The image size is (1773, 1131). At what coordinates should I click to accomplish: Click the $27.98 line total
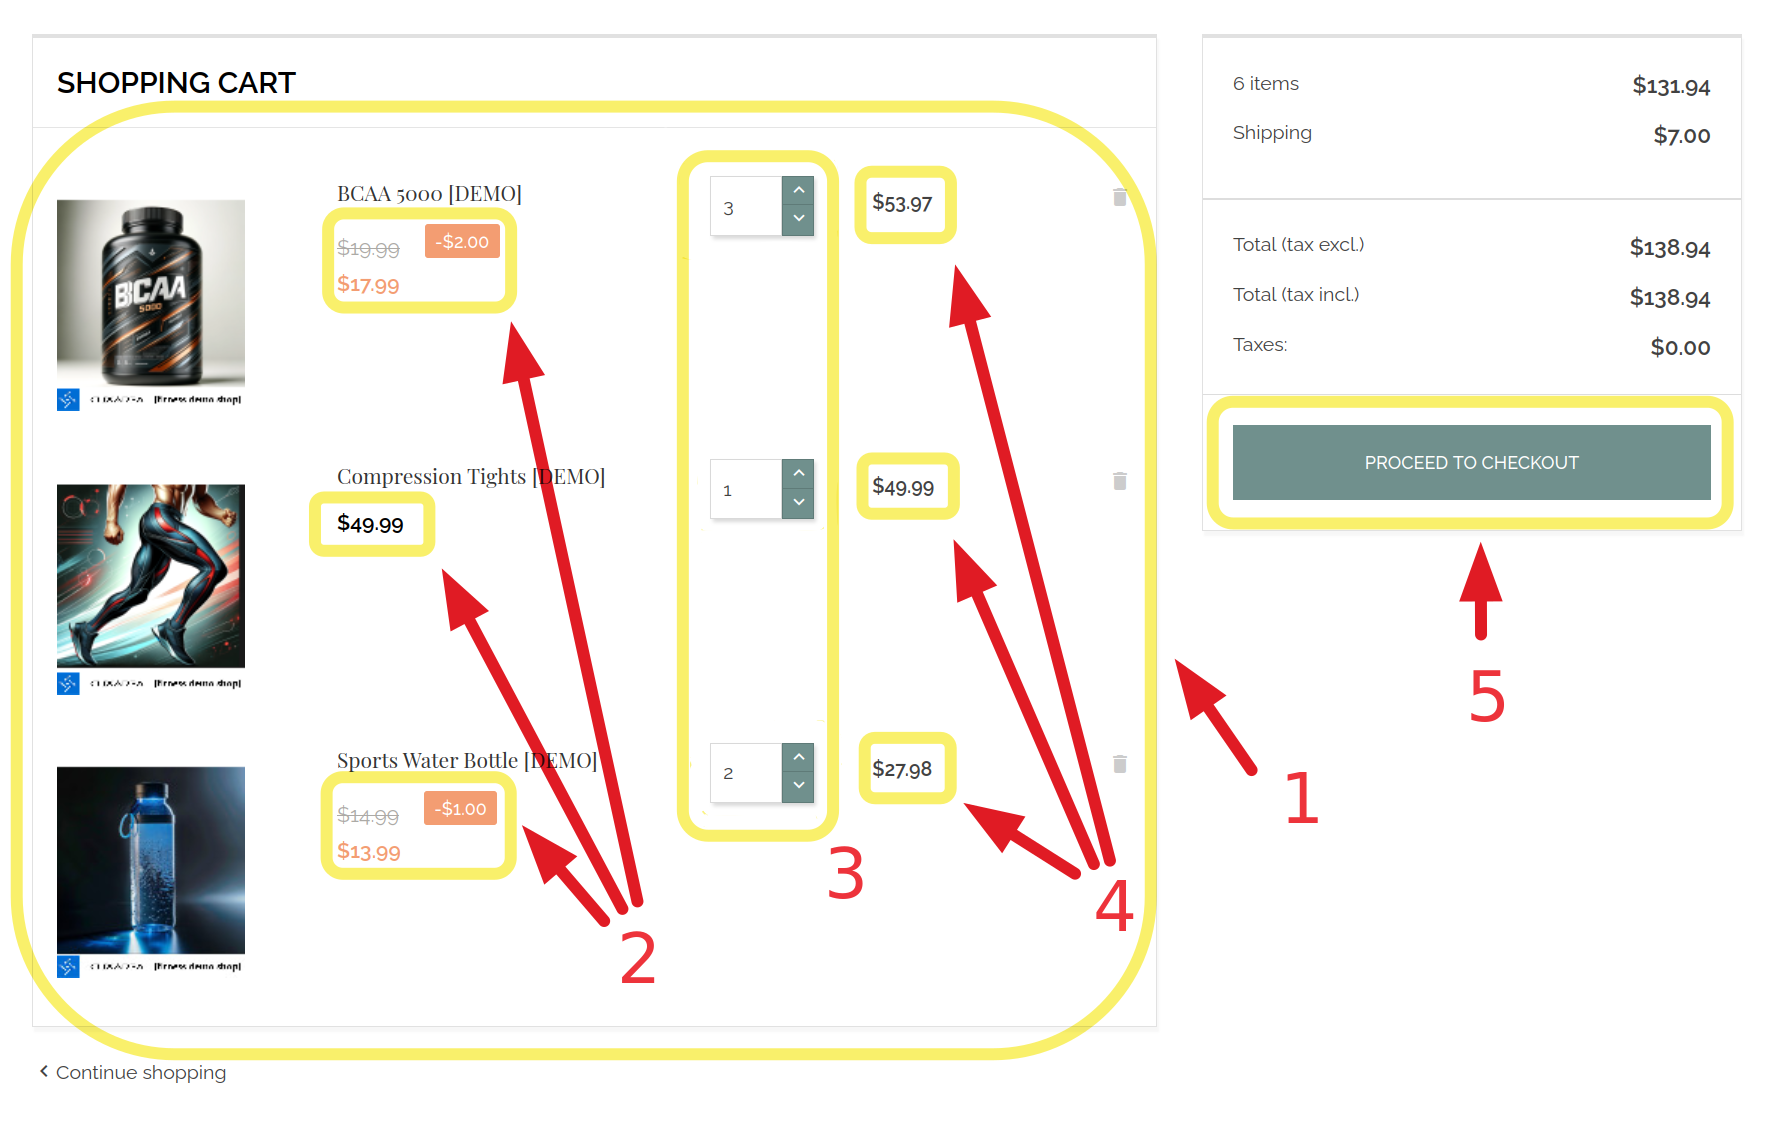click(x=902, y=769)
